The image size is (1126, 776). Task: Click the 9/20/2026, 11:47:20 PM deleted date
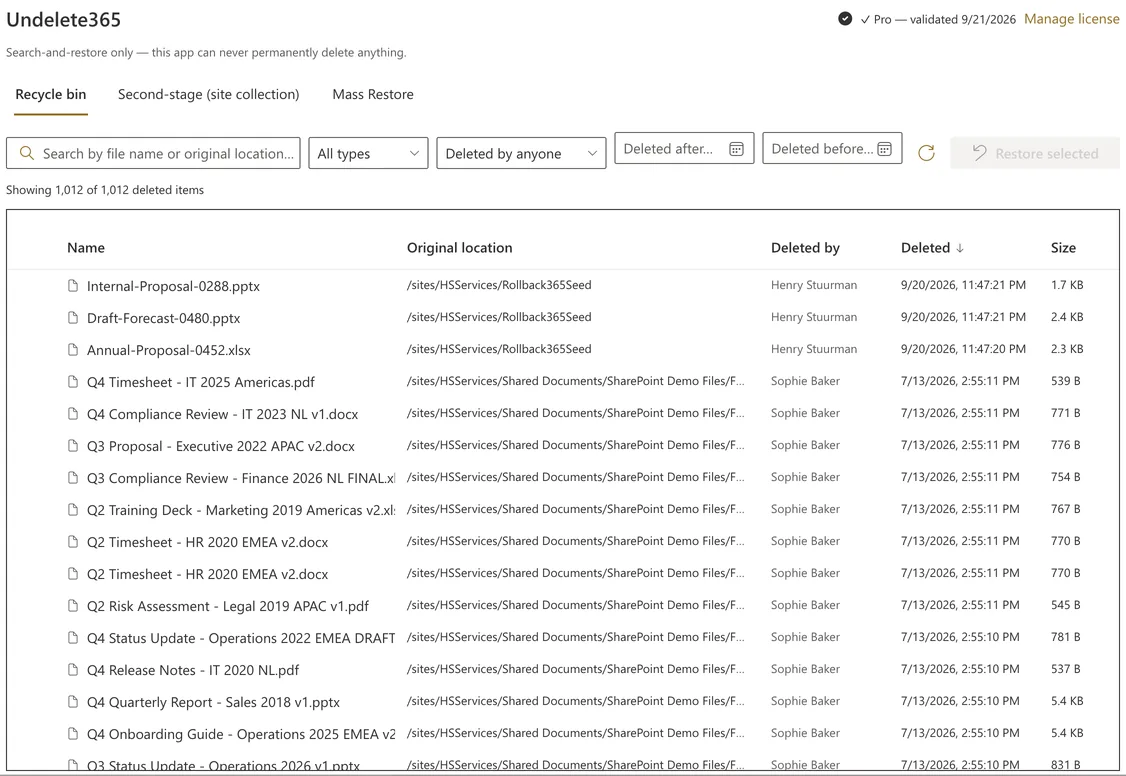(x=963, y=349)
